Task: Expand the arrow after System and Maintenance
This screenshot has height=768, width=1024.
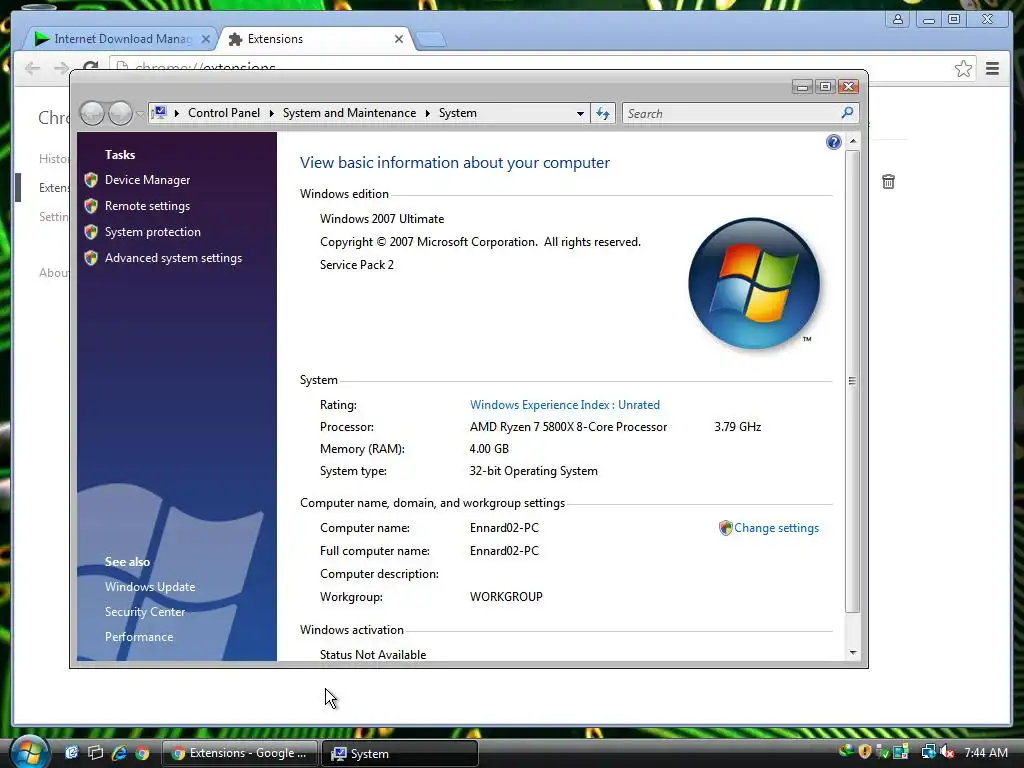Action: (428, 114)
